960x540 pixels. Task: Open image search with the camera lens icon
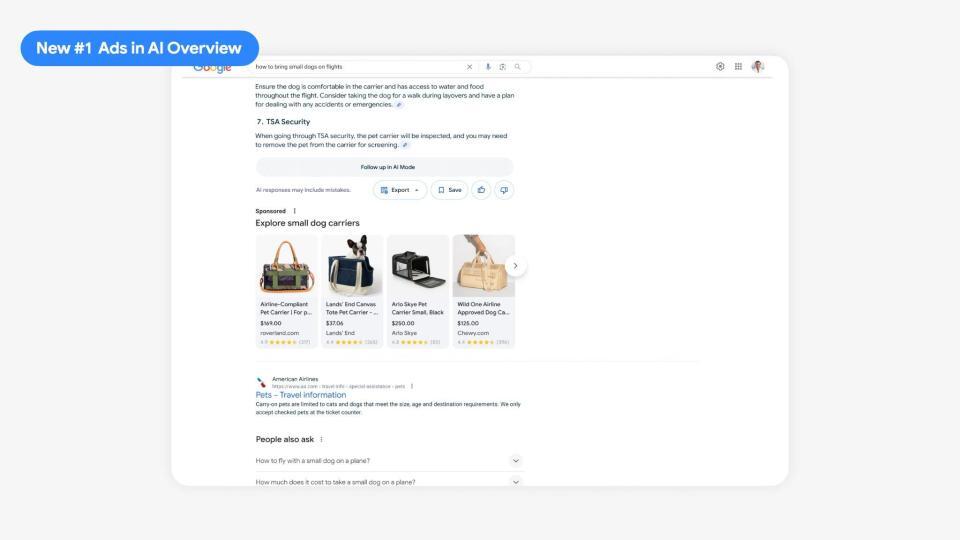pyautogui.click(x=503, y=67)
